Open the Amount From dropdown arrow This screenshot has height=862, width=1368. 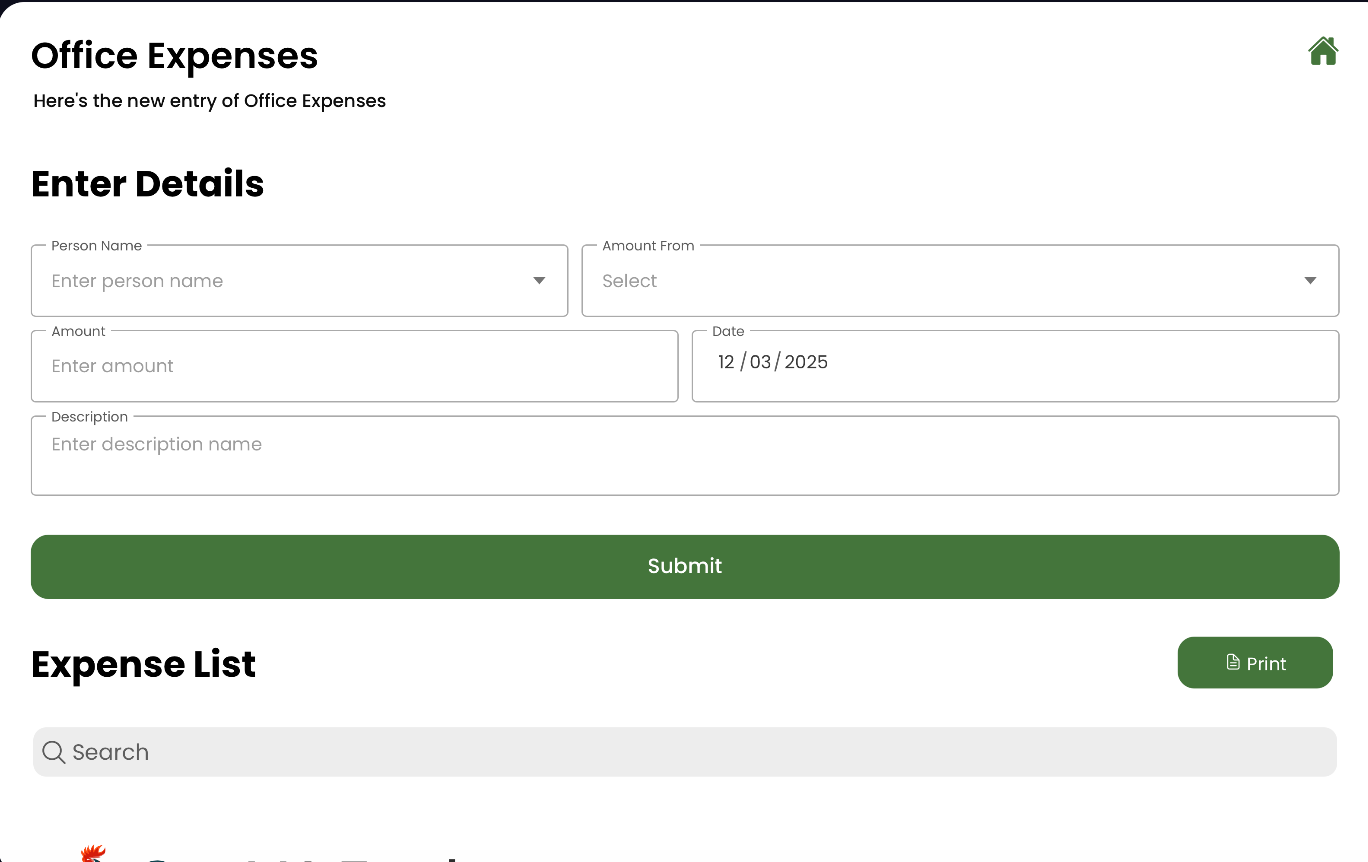click(1310, 281)
